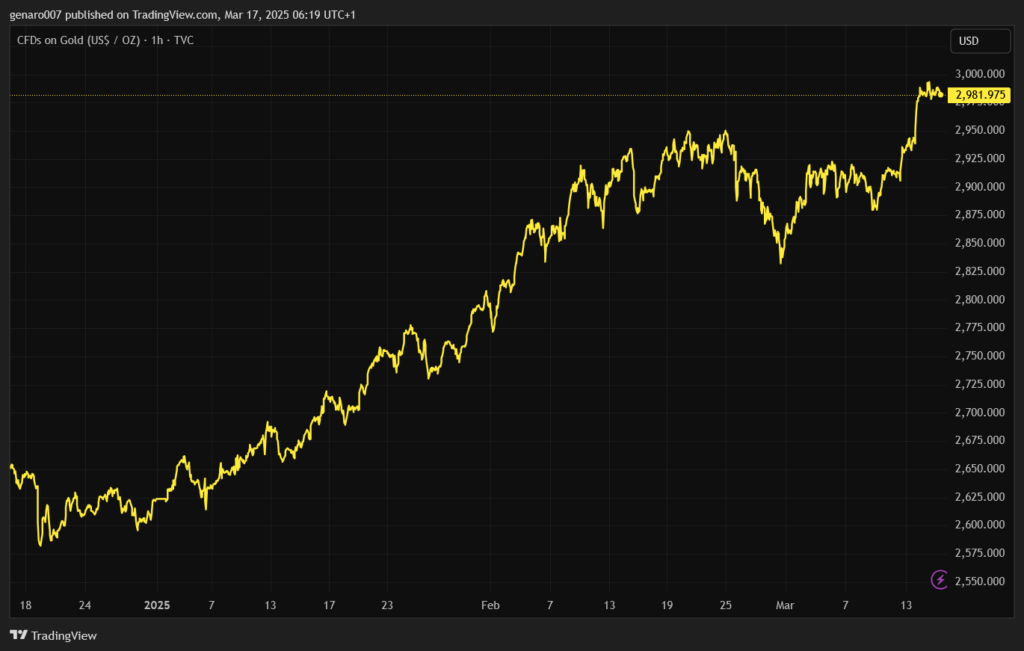Click the 1h interval text in chart title
Image resolution: width=1024 pixels, height=651 pixels.
click(154, 41)
